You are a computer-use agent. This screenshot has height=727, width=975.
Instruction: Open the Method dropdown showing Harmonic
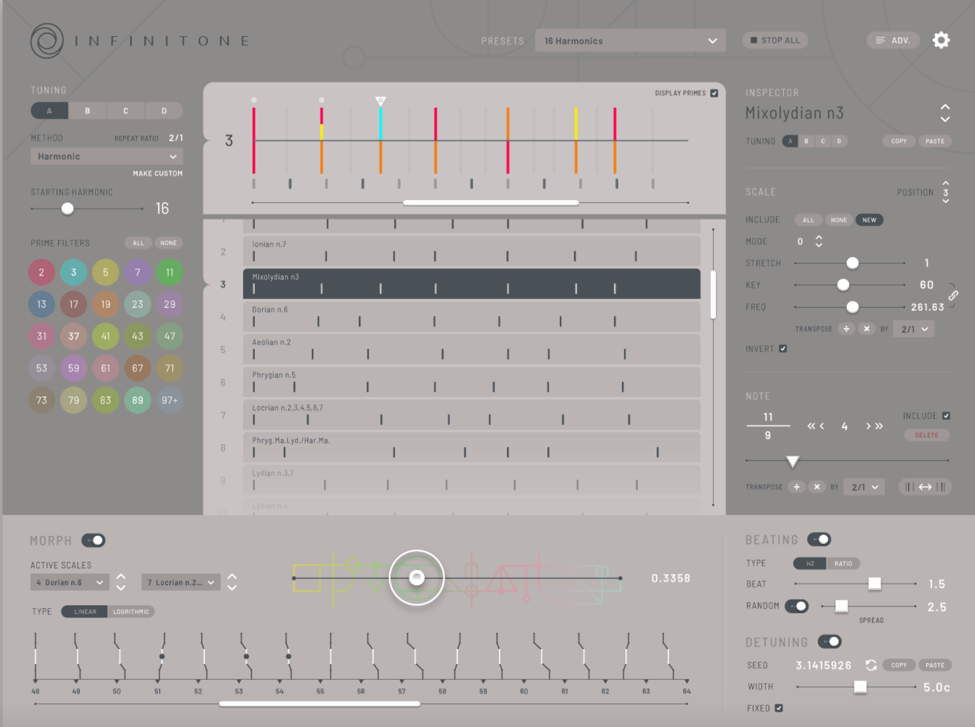[105, 156]
